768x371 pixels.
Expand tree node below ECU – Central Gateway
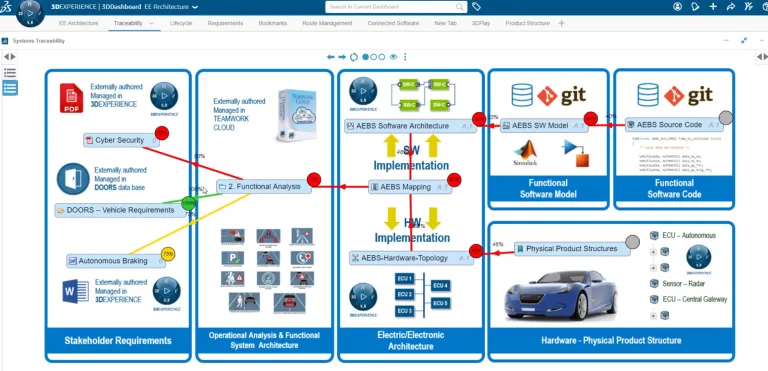pos(653,316)
